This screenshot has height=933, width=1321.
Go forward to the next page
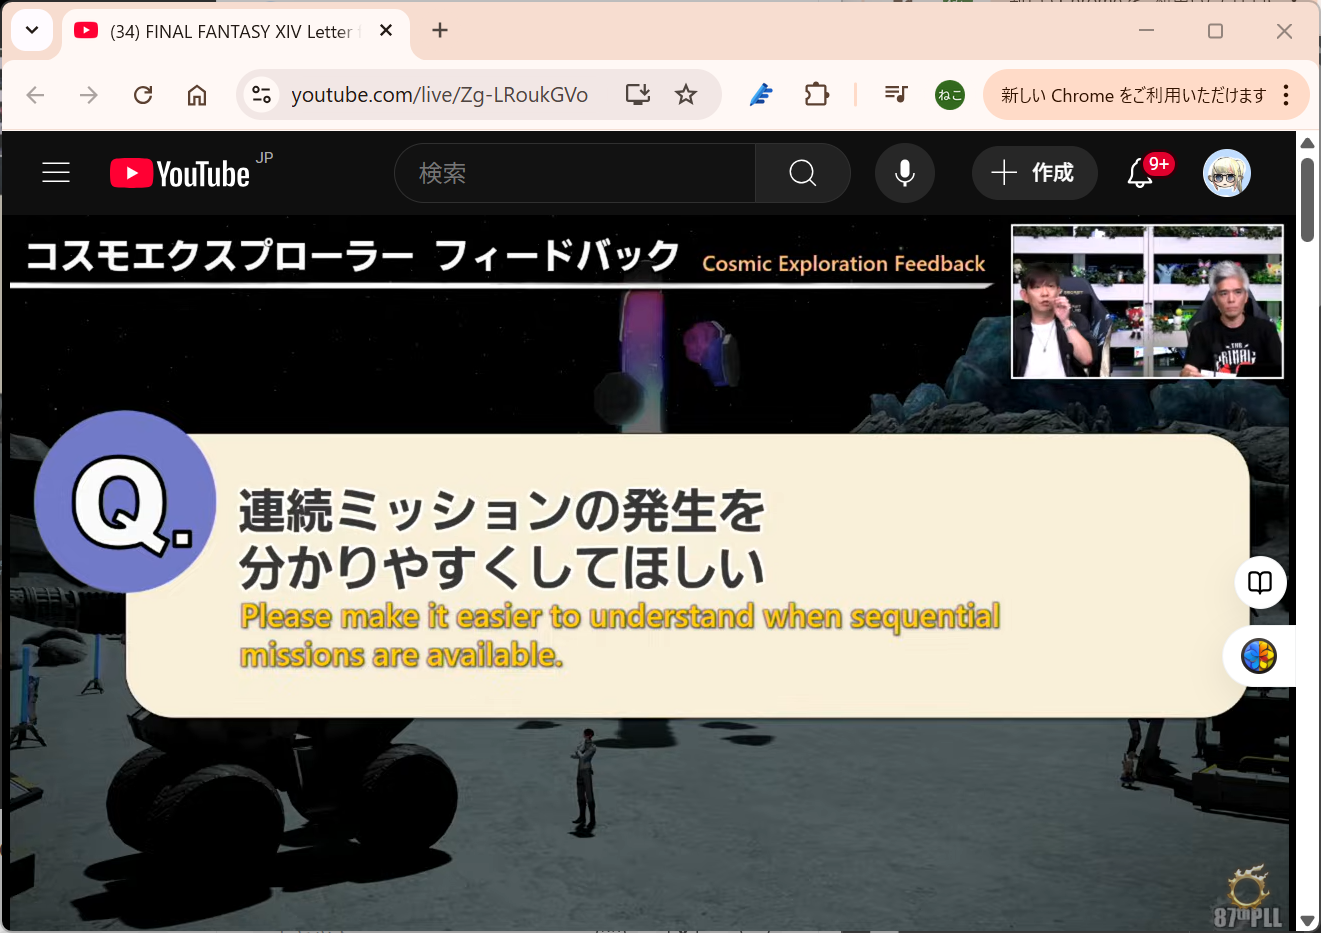click(x=89, y=95)
